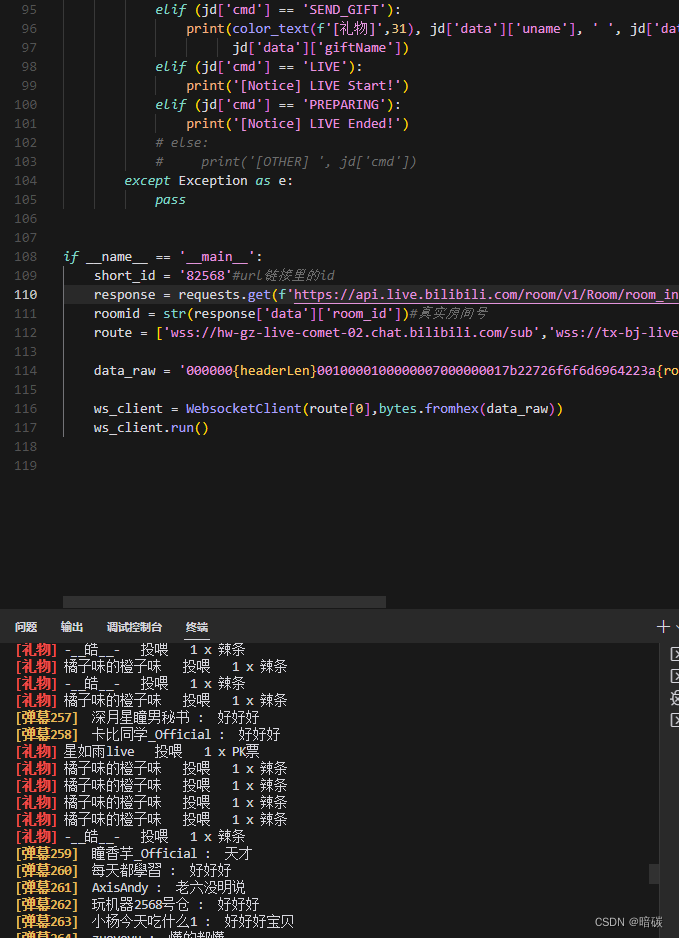Click terminal row 弹幕263 小杨今天吃什么1

pyautogui.click(x=155, y=922)
